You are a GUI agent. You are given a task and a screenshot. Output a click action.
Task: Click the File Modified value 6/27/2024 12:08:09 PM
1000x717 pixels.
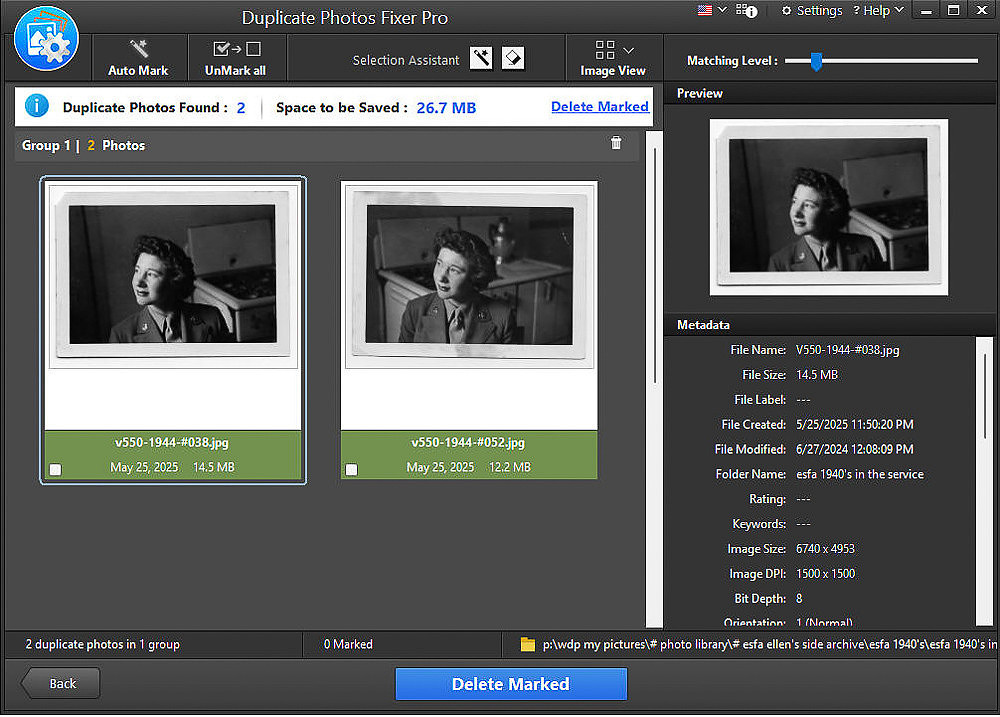[x=855, y=449]
